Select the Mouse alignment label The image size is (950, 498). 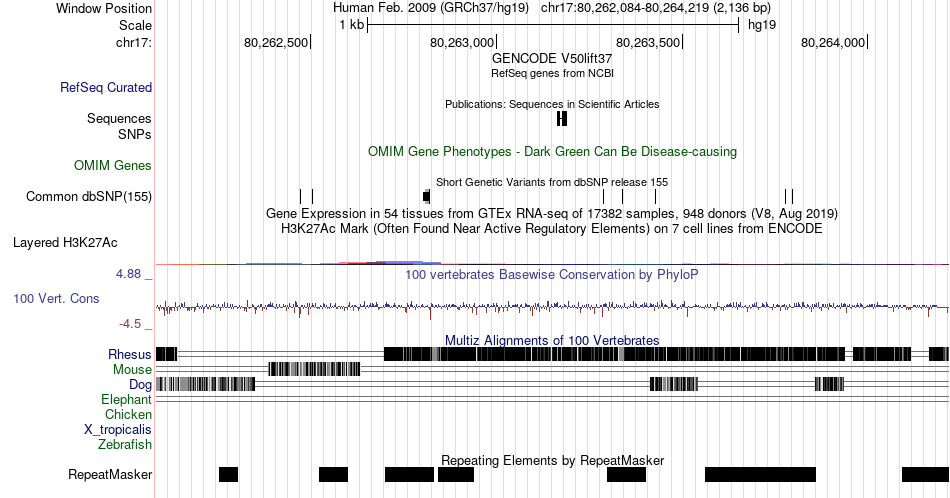pos(132,369)
